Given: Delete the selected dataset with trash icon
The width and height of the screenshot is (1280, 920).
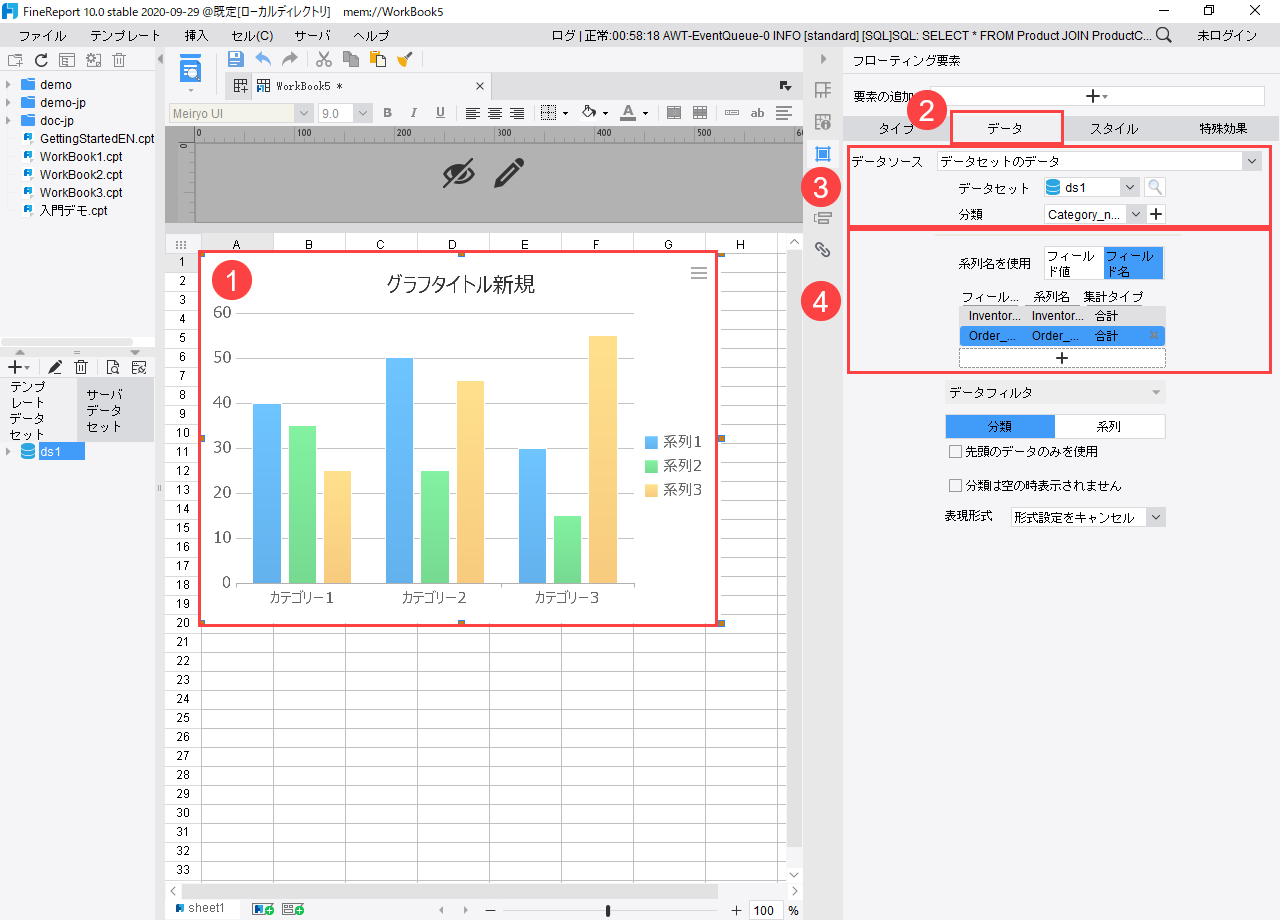Looking at the screenshot, I should (82, 367).
